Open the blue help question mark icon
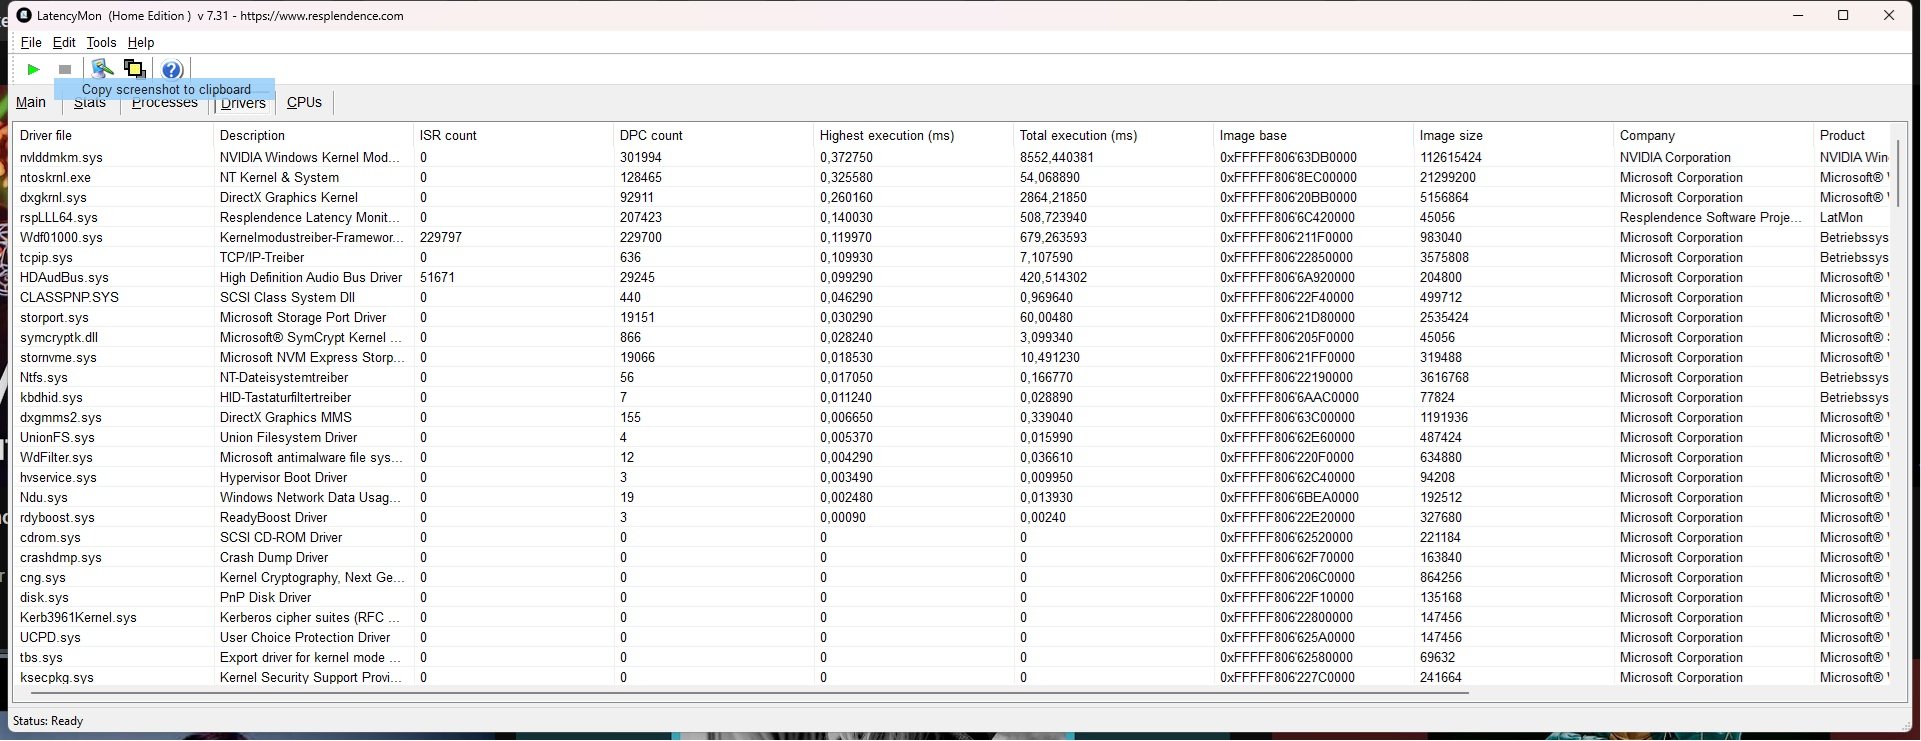Viewport: 1921px width, 741px height. 172,69
